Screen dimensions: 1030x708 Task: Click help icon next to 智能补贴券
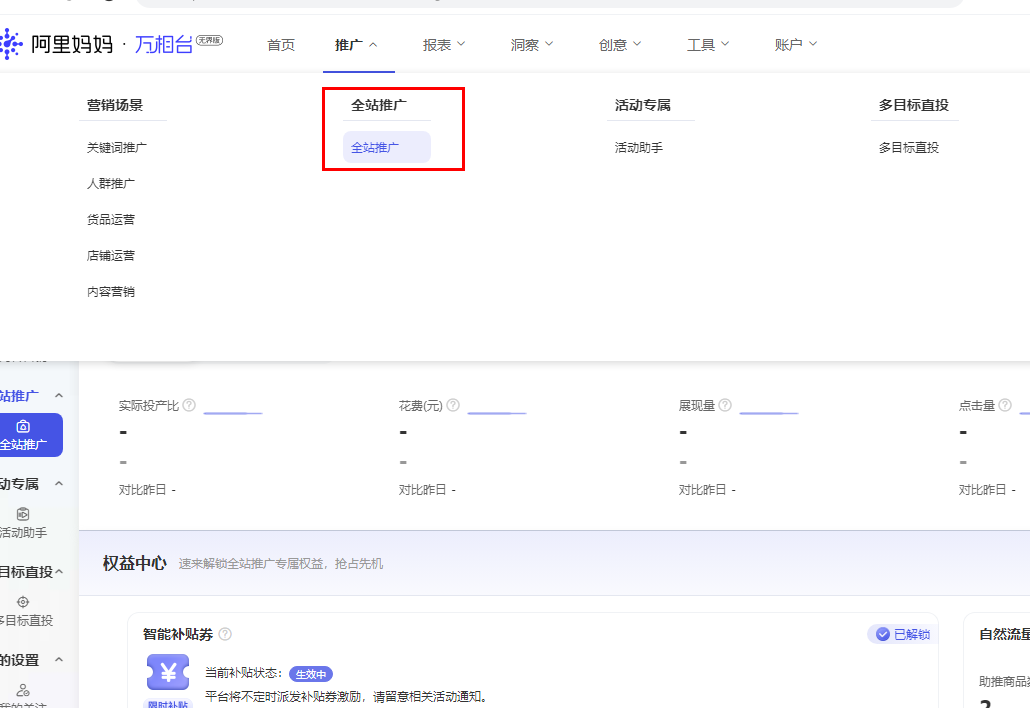[225, 634]
